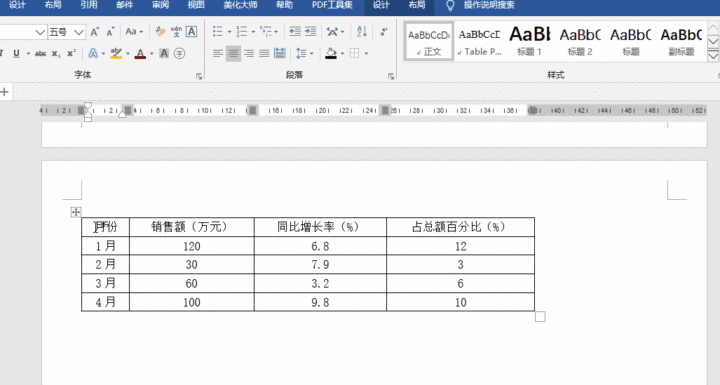Apply the 副标题 style
This screenshot has height=385, width=720.
click(x=681, y=41)
